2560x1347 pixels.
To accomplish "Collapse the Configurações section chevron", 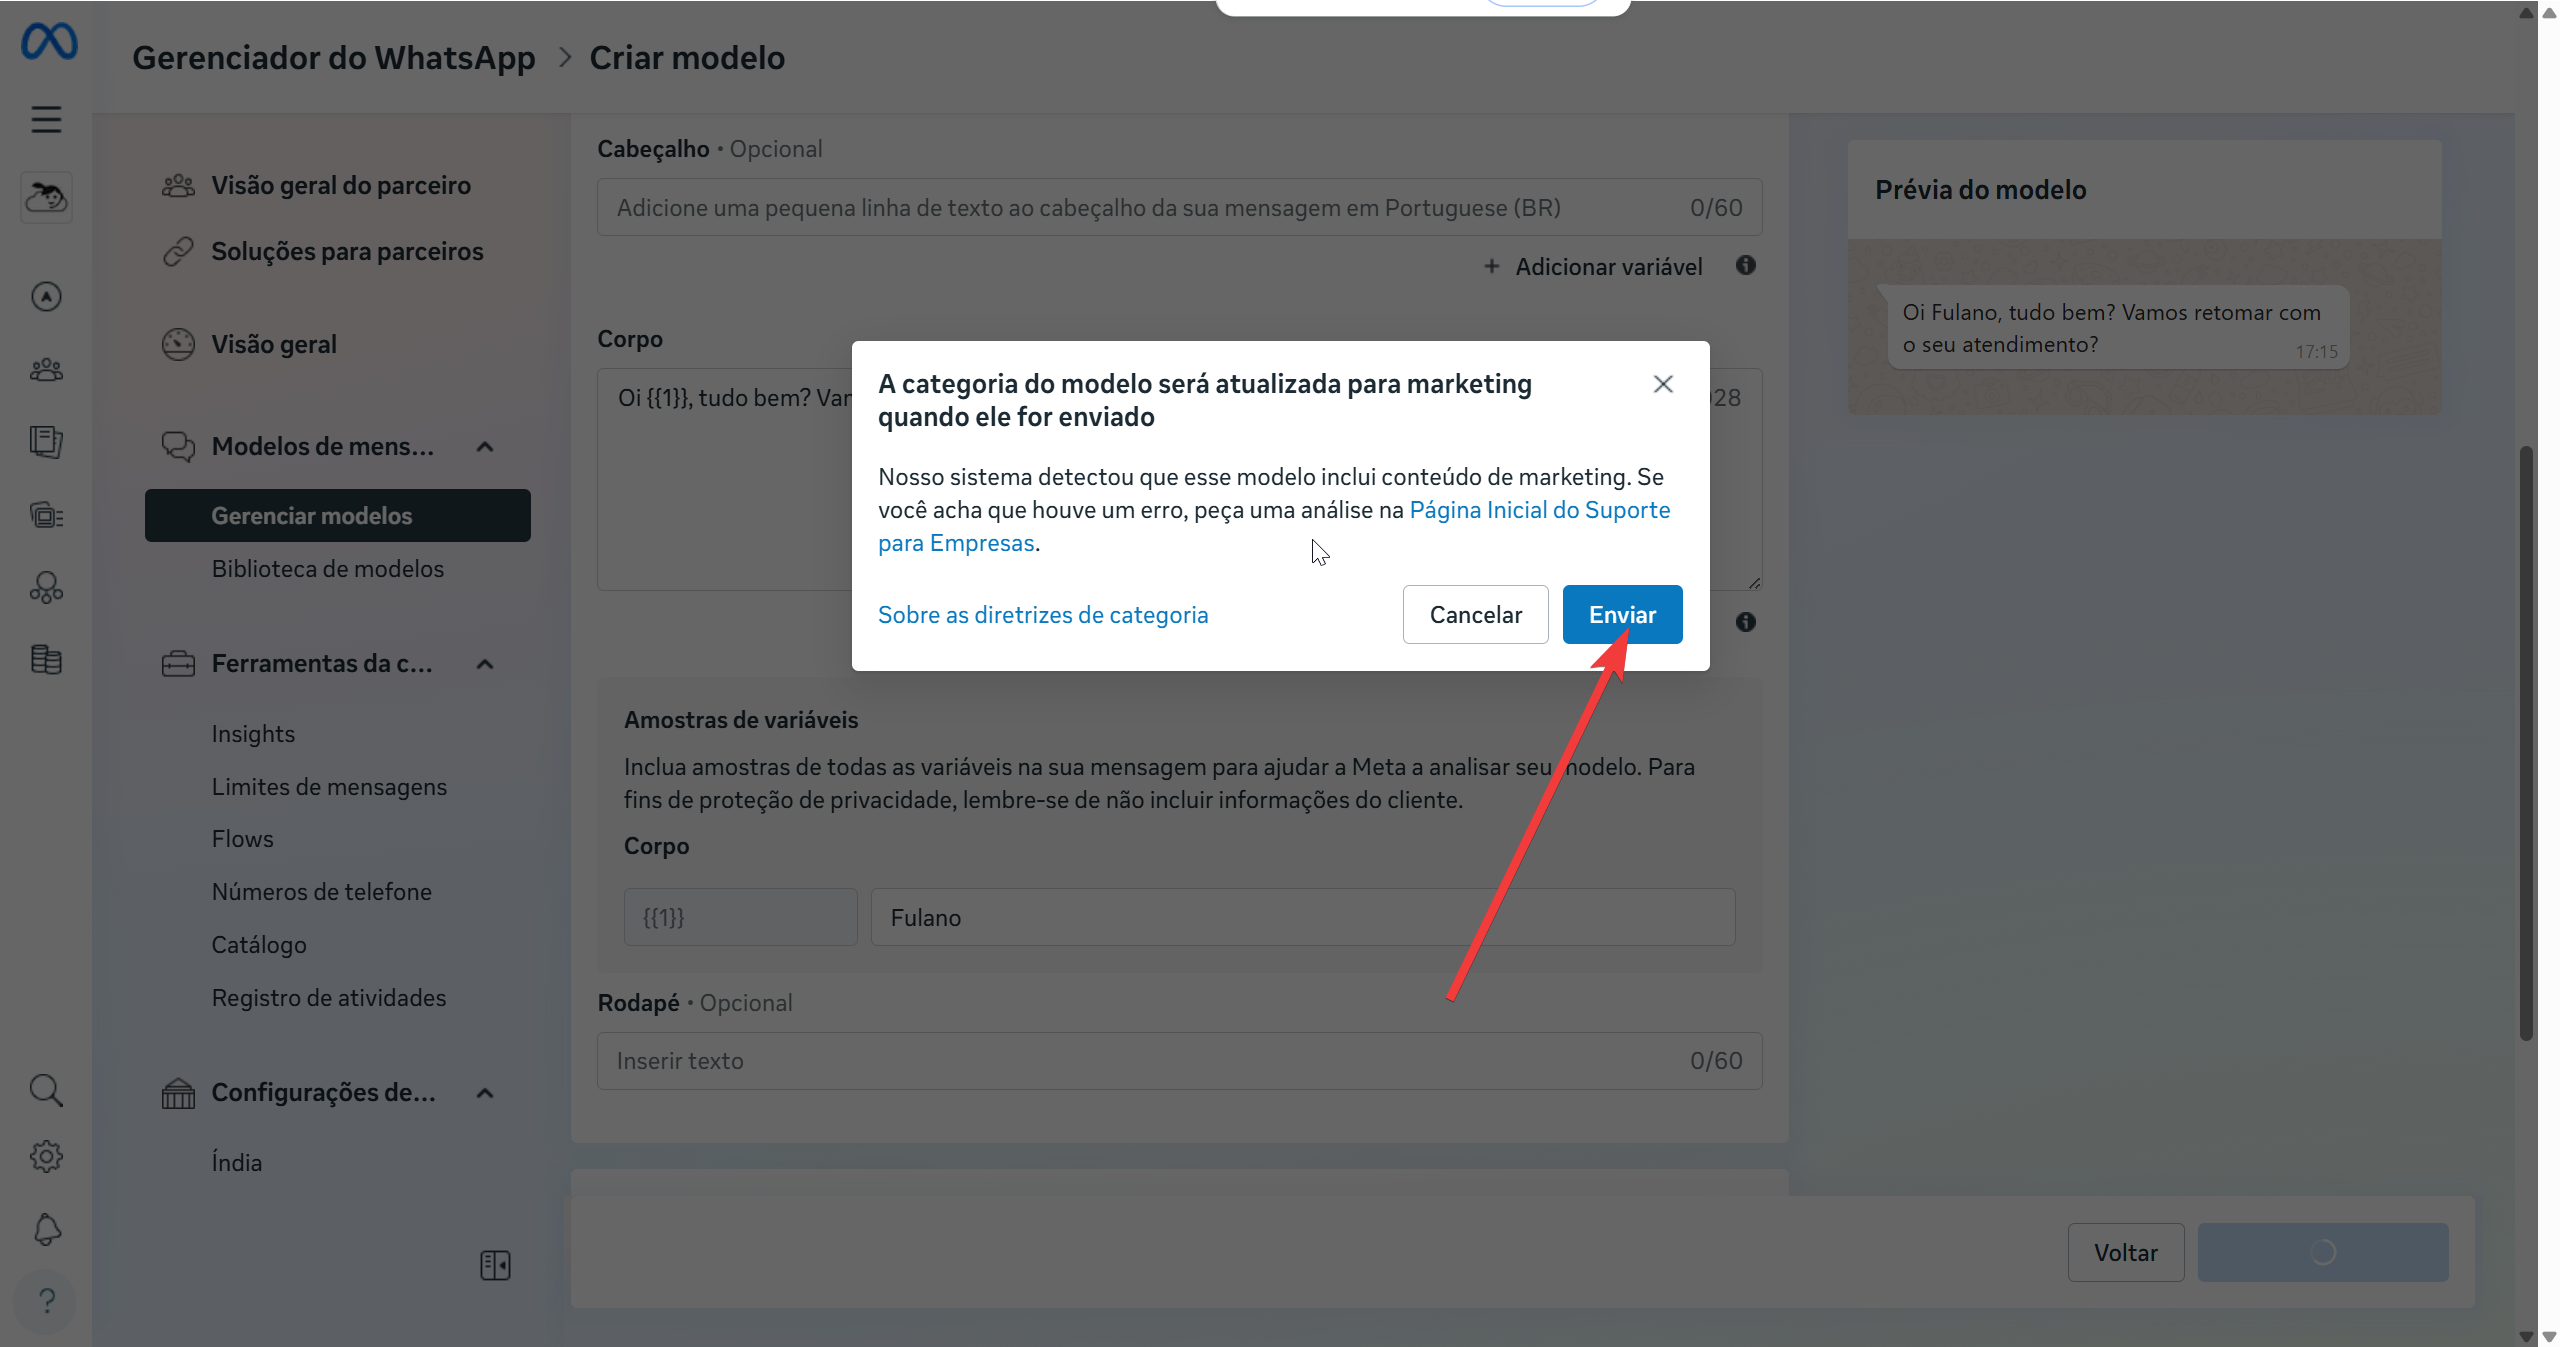I will pyautogui.click(x=485, y=1093).
